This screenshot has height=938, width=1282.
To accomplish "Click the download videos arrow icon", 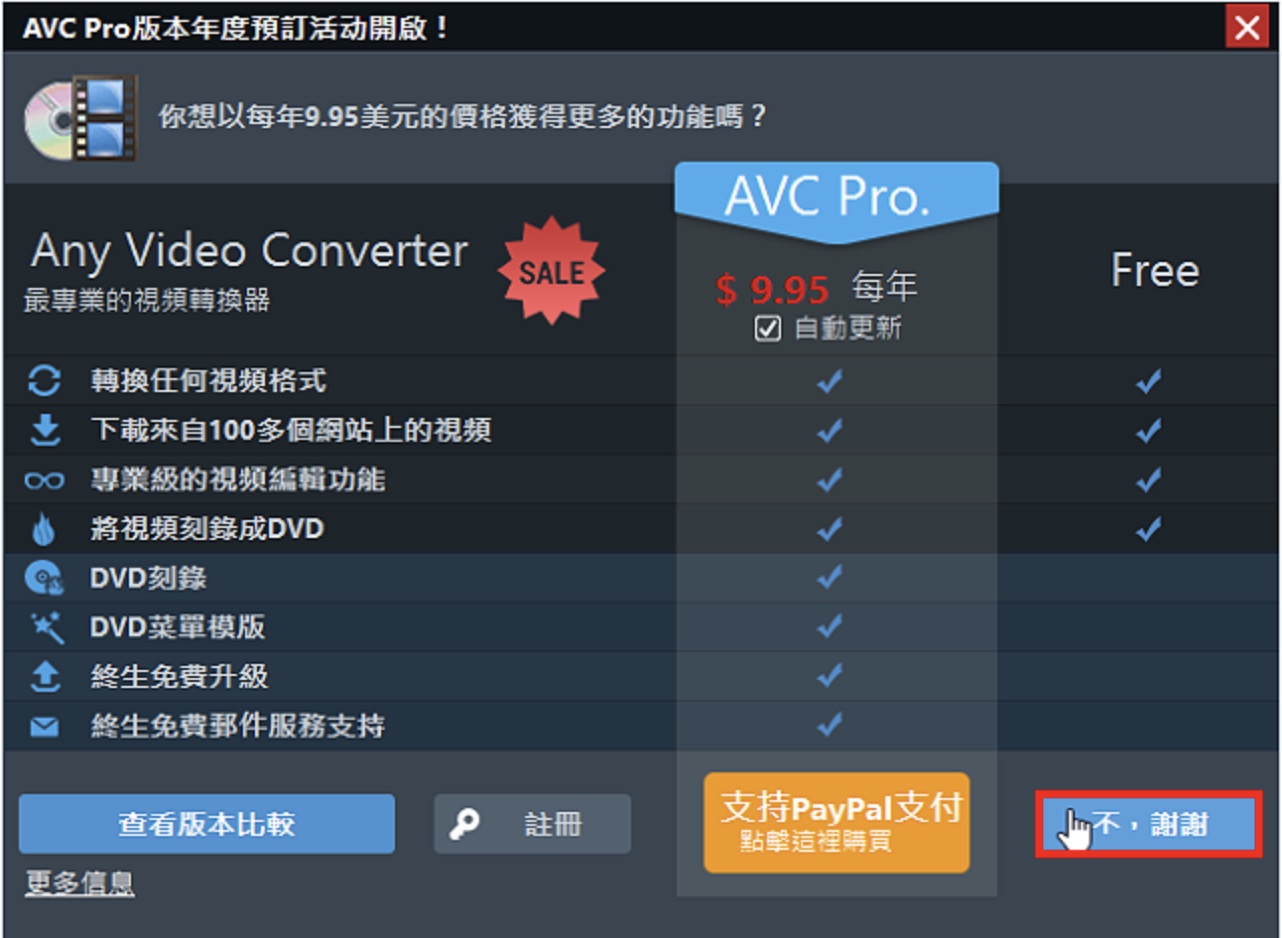I will pyautogui.click(x=44, y=430).
